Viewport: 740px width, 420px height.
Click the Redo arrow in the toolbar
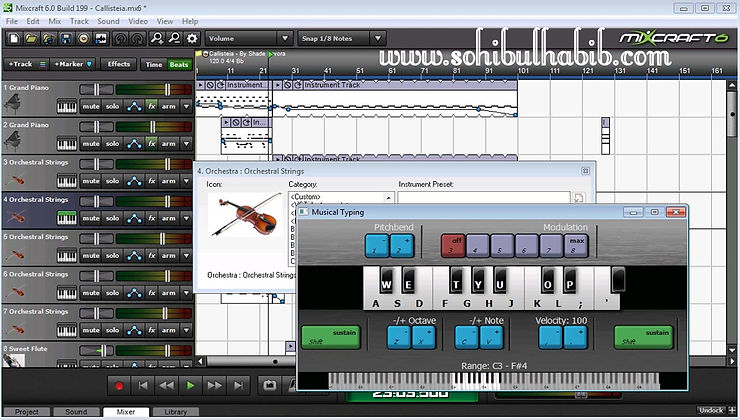(x=138, y=38)
